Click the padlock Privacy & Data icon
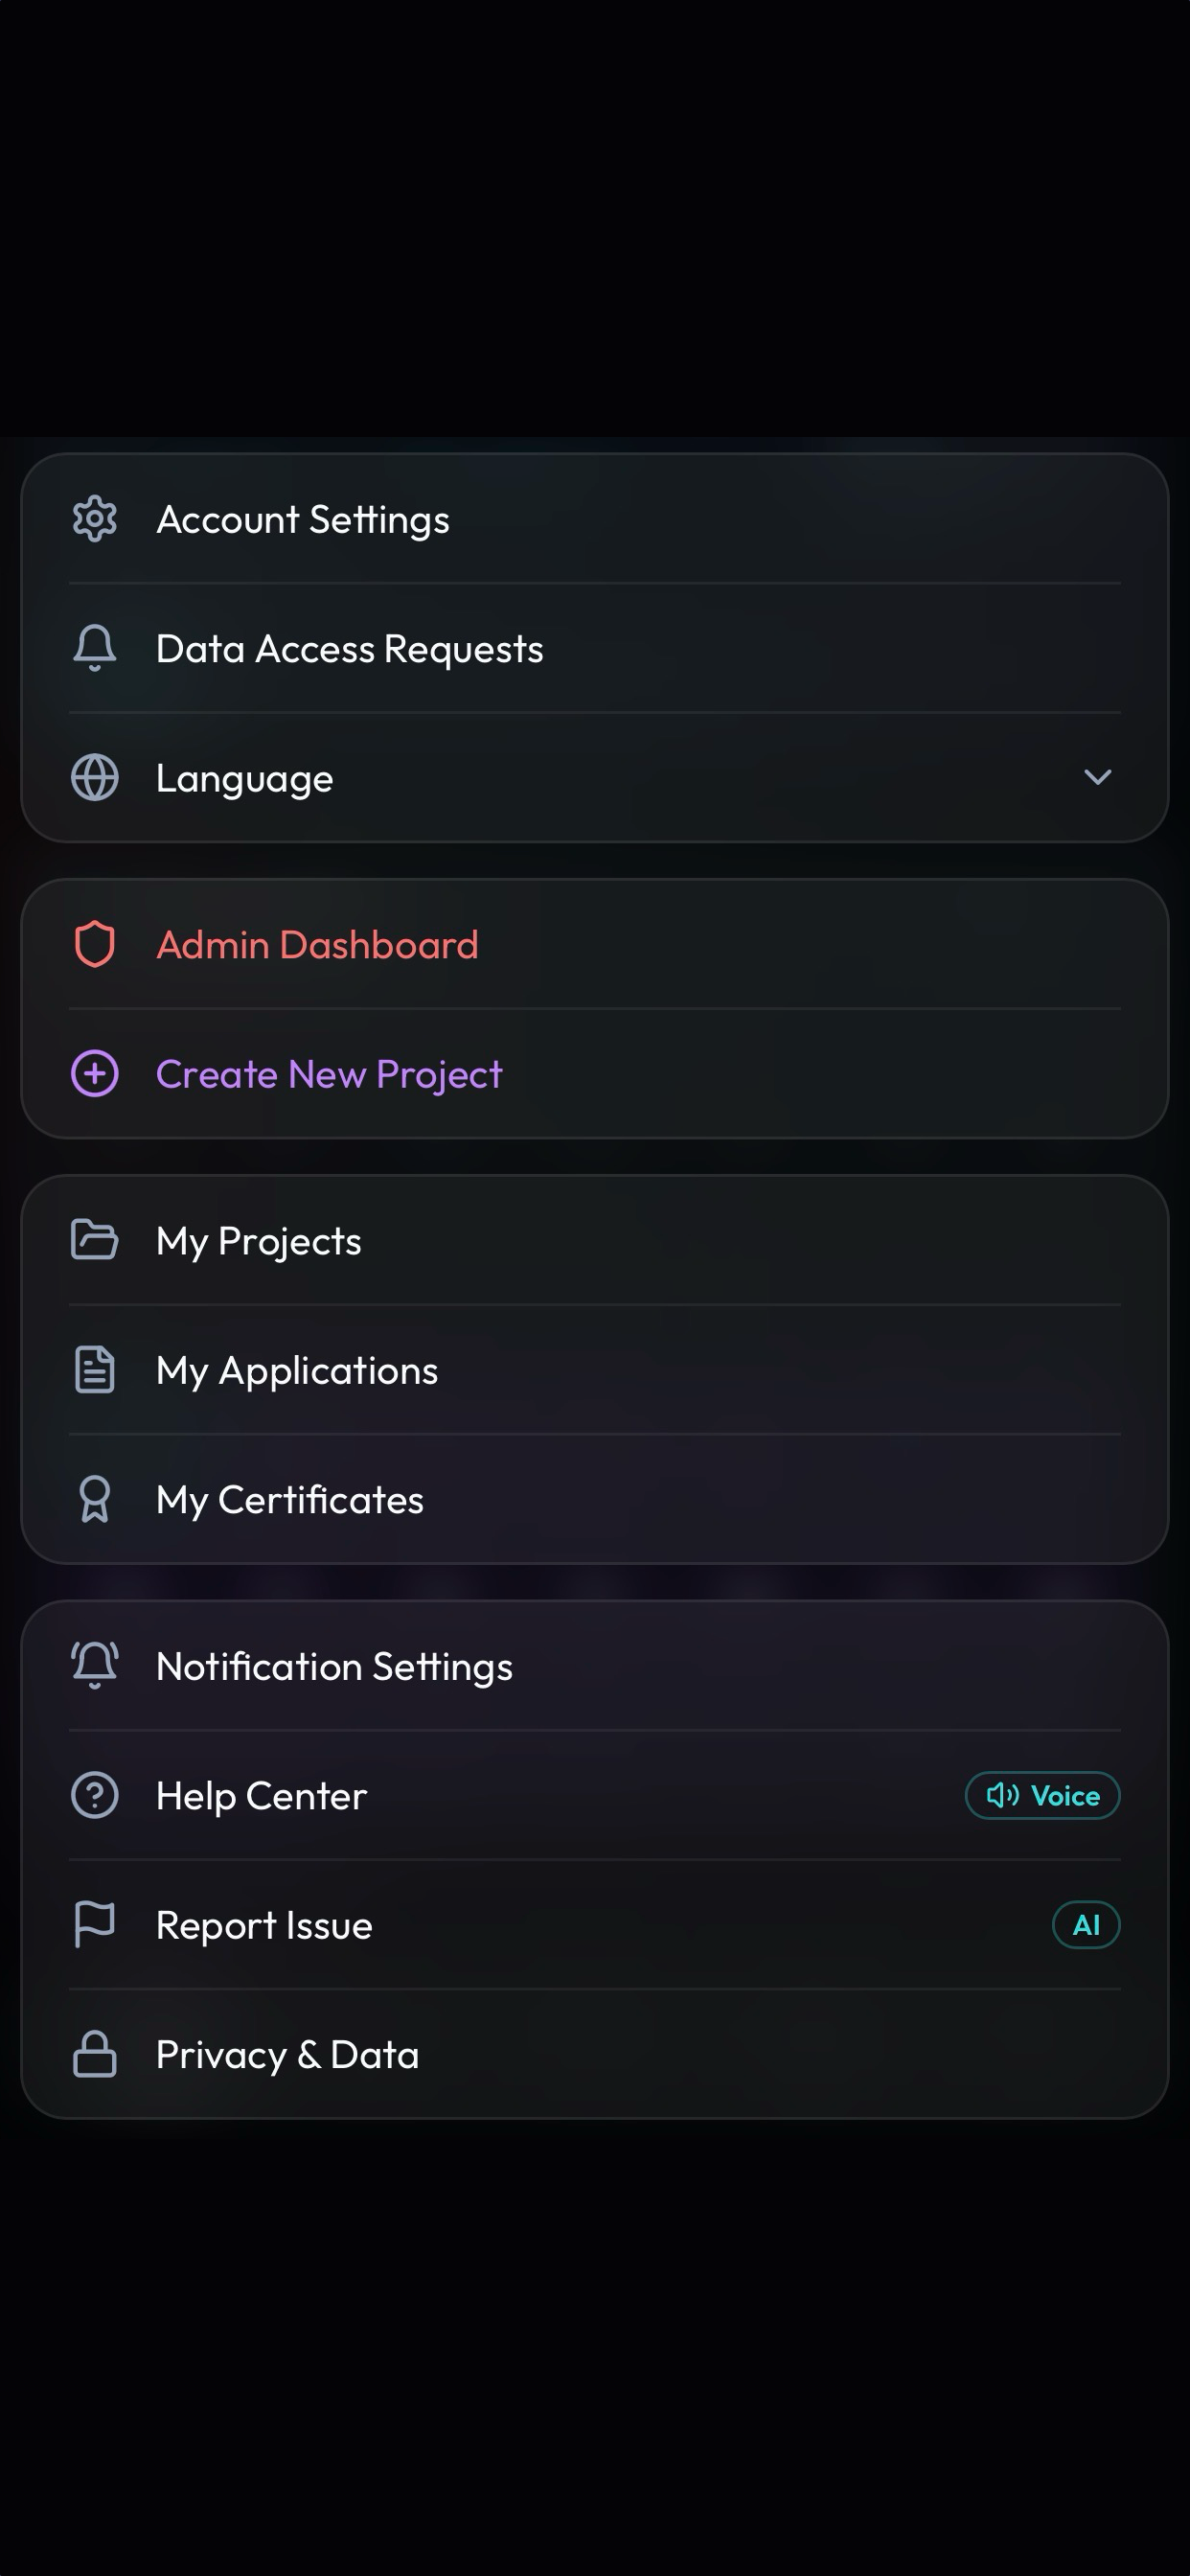The height and width of the screenshot is (2576, 1190). coord(95,2054)
